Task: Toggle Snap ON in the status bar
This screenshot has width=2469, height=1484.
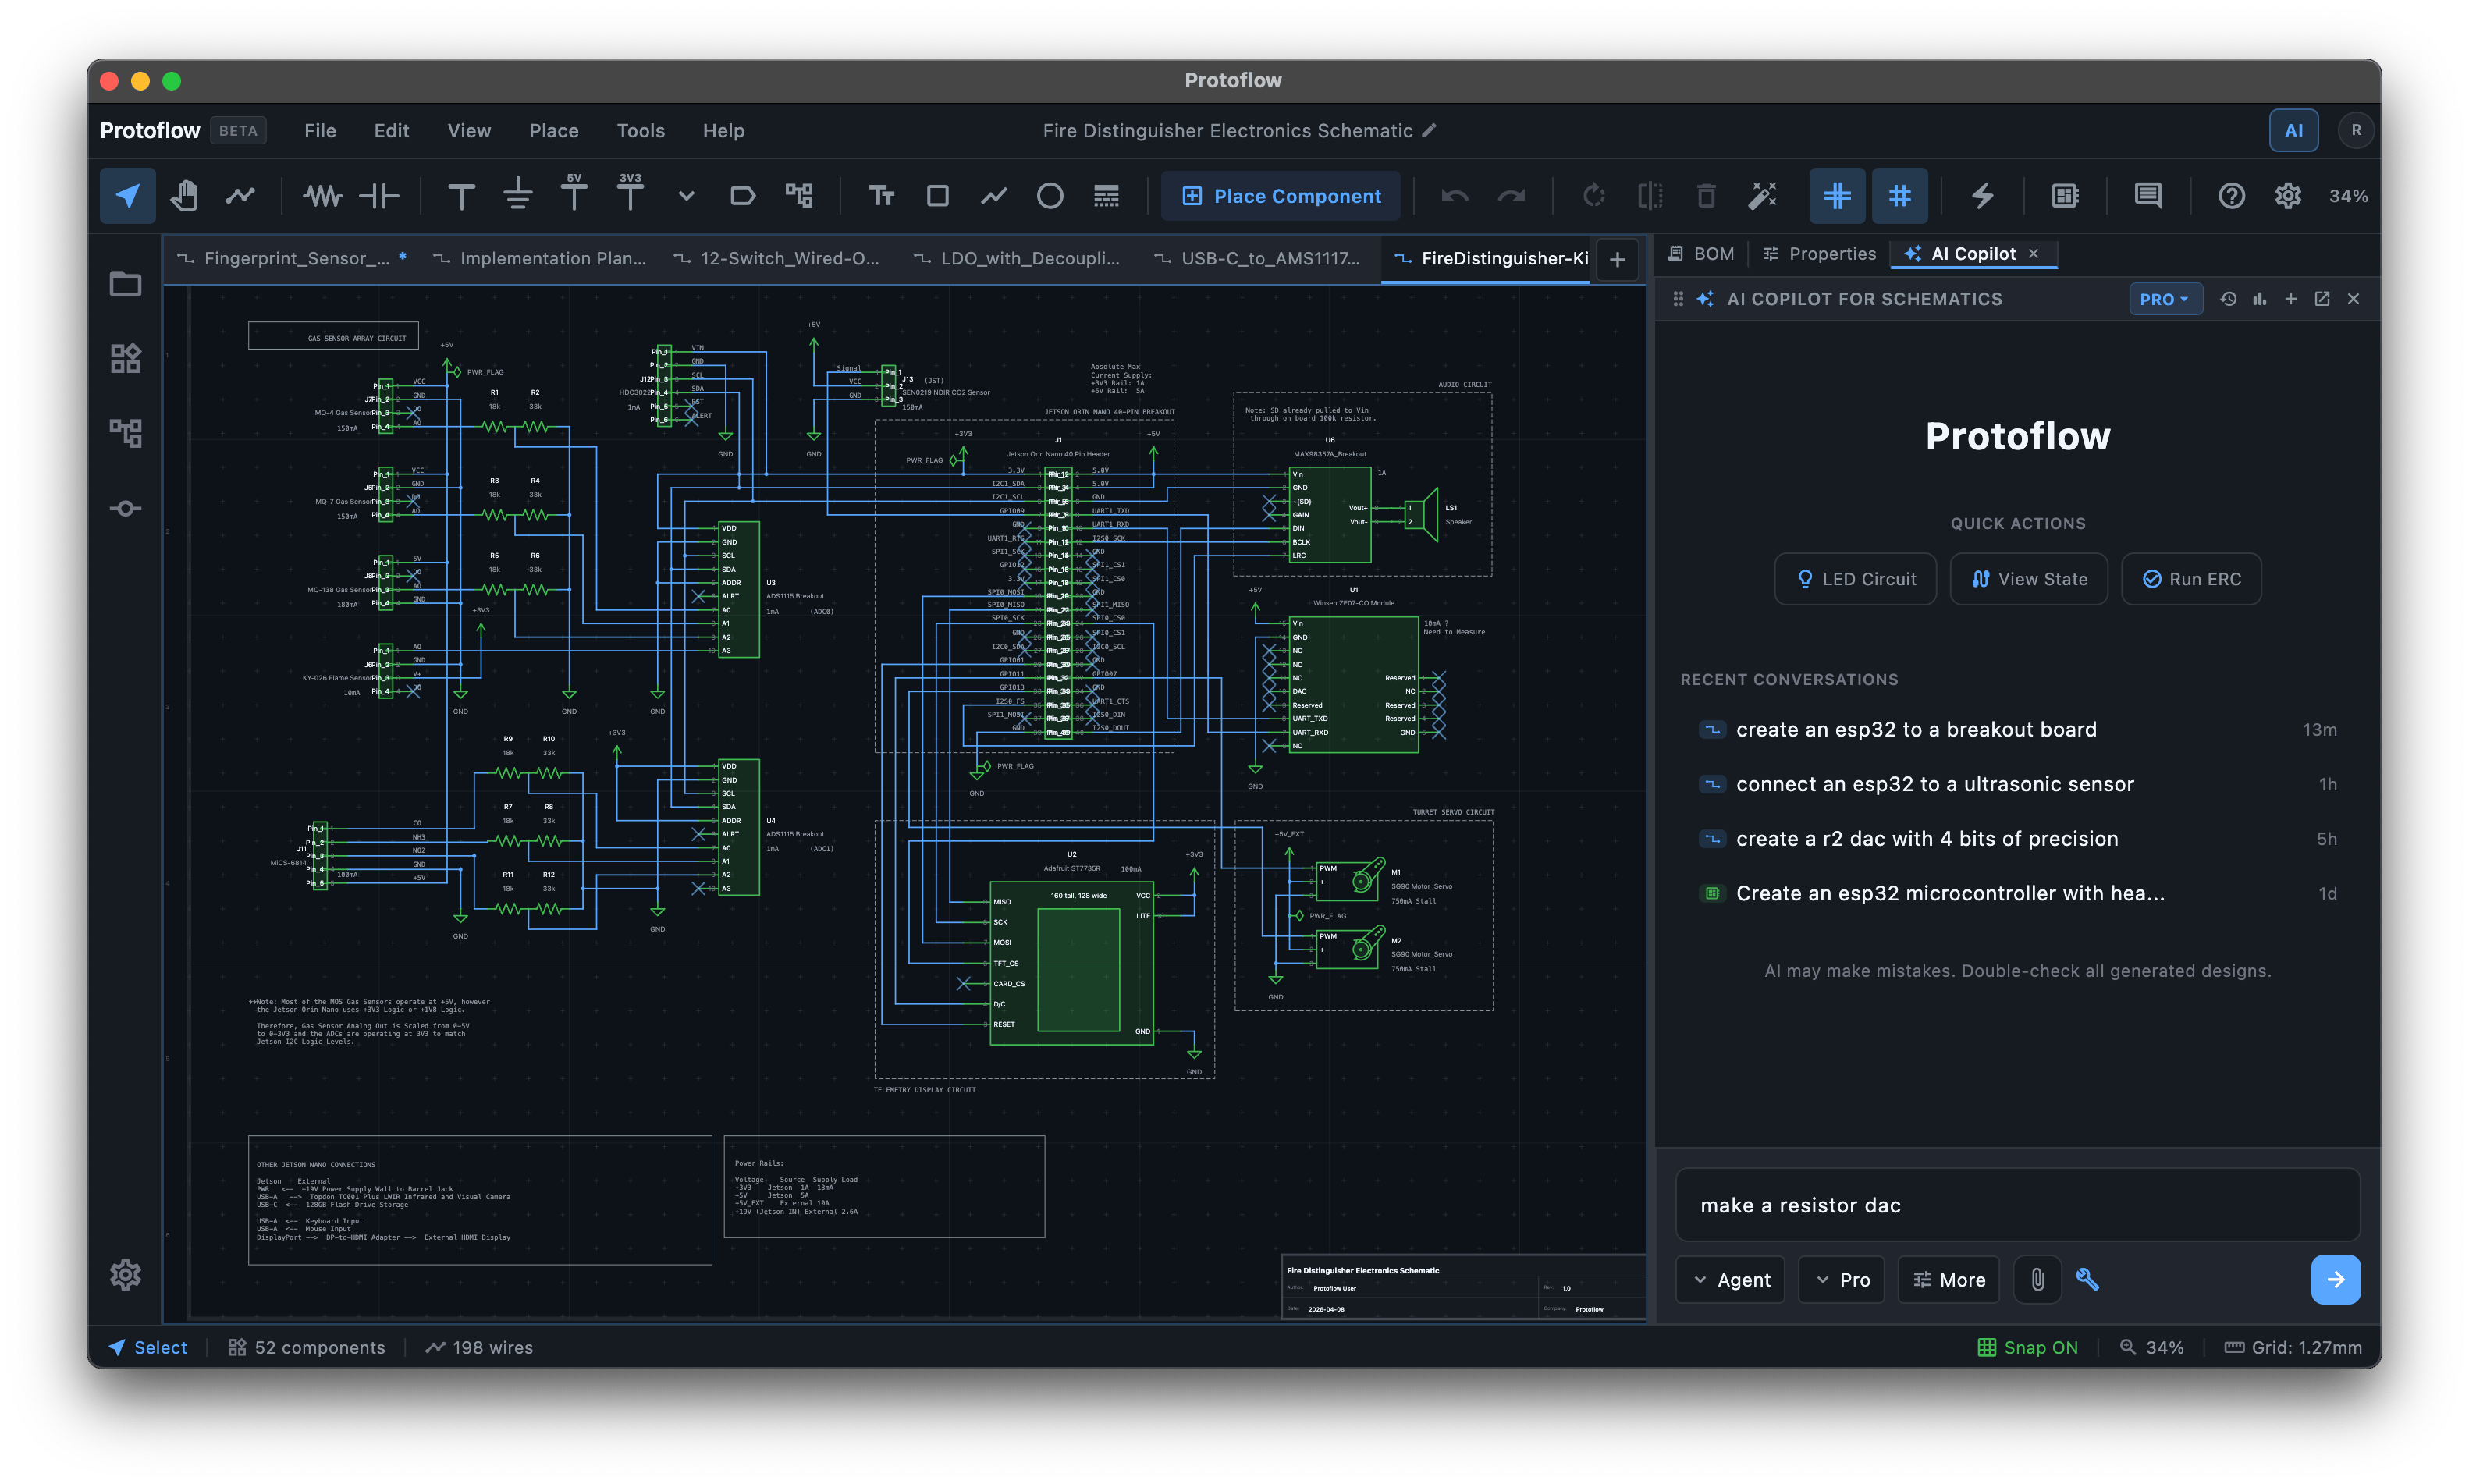Action: pos(2028,1348)
